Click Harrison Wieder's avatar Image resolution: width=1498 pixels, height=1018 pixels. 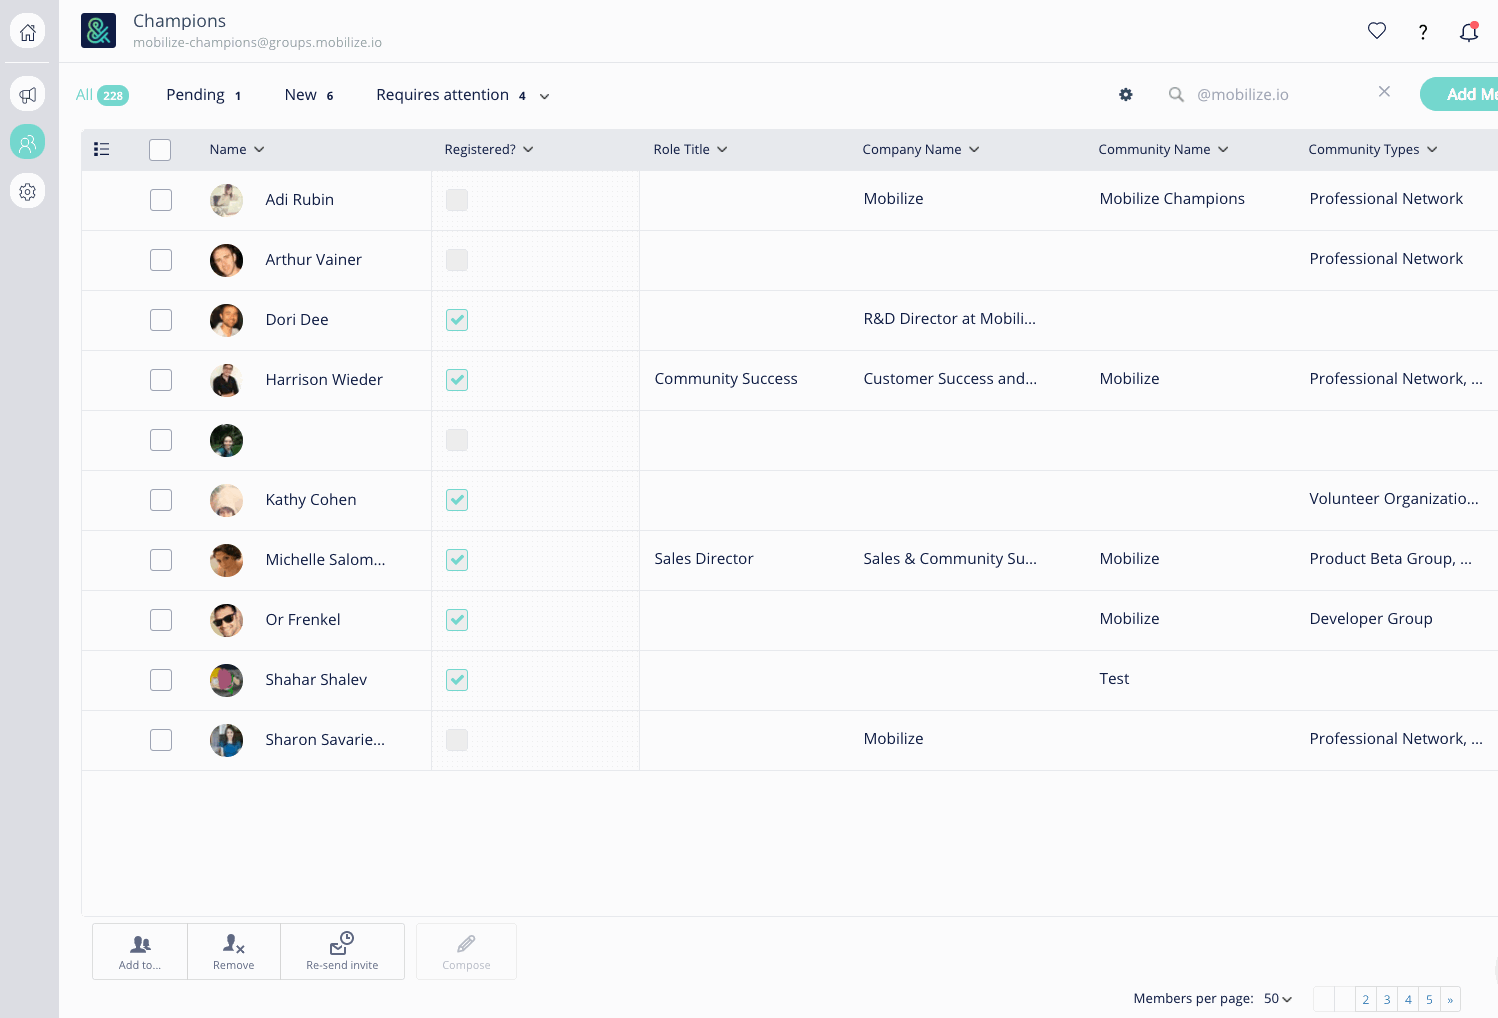click(226, 380)
